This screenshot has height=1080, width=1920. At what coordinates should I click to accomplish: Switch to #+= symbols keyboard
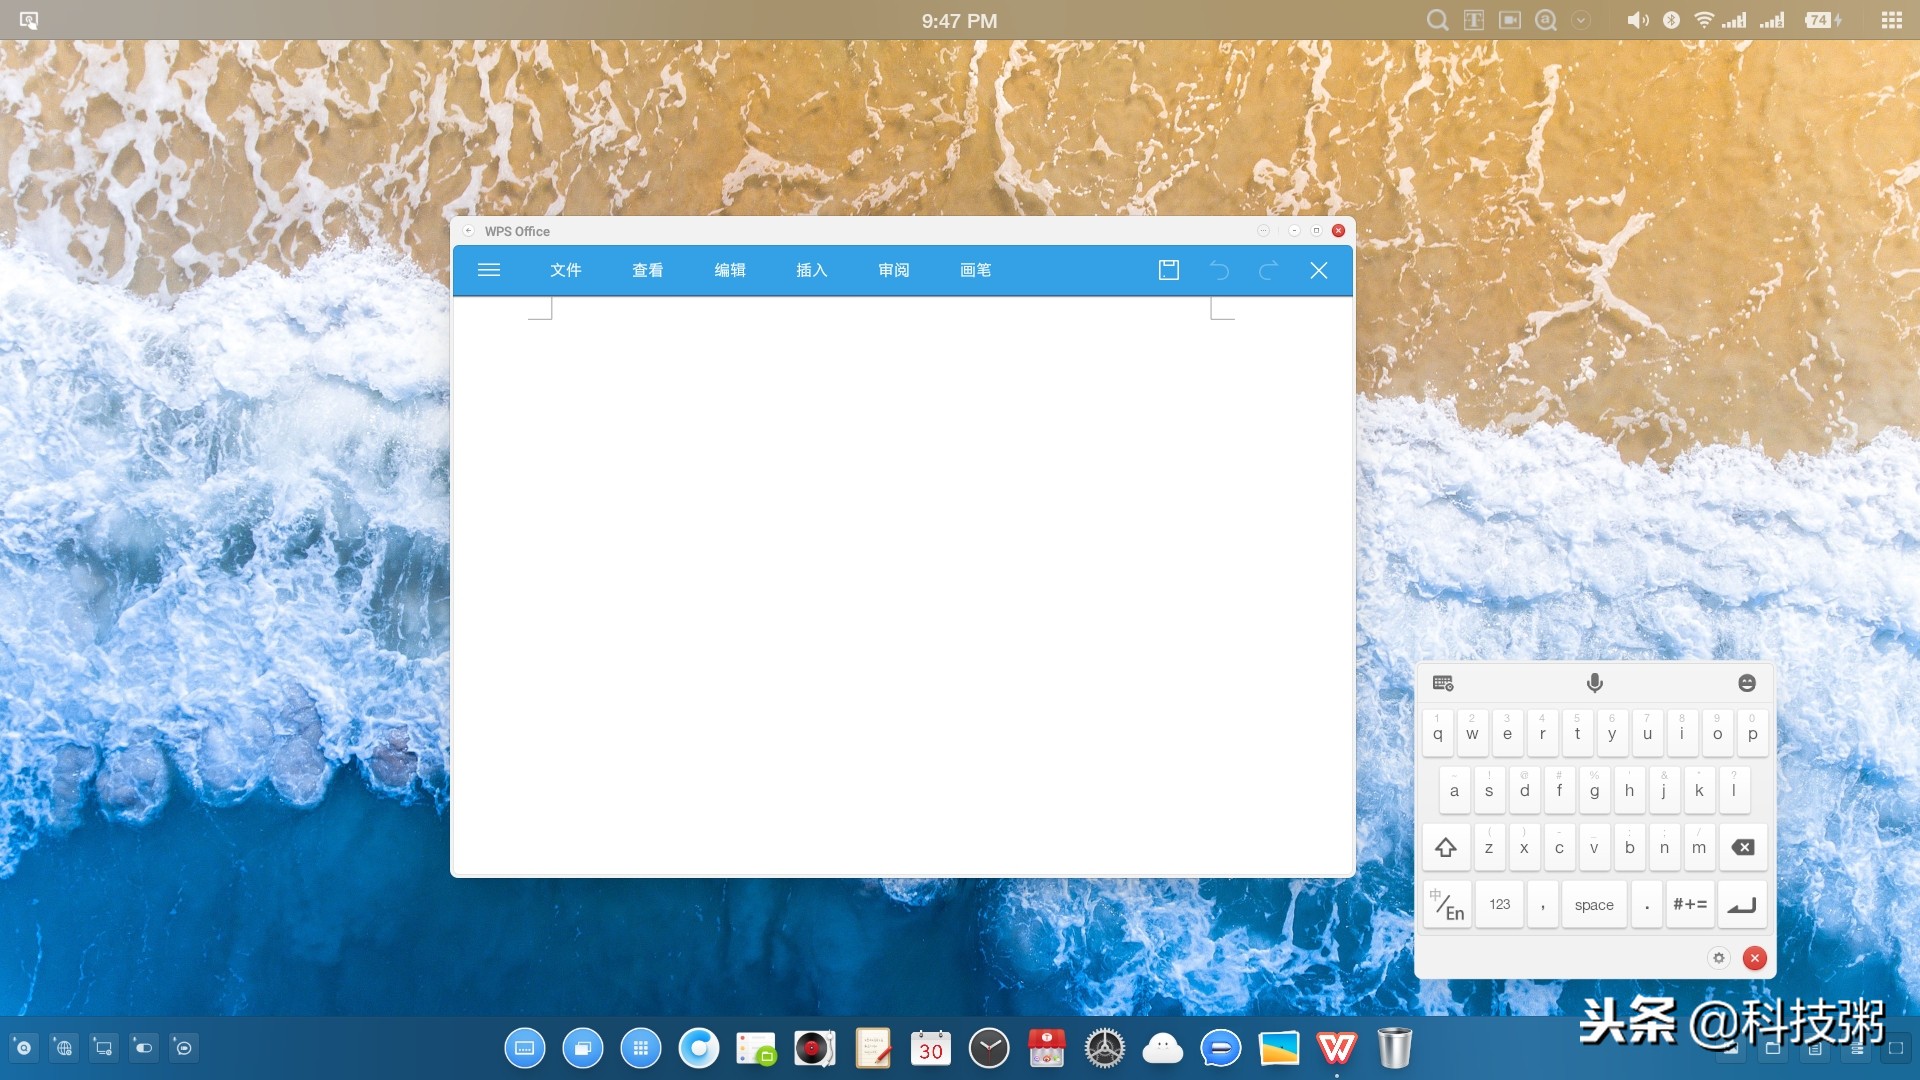click(1689, 905)
